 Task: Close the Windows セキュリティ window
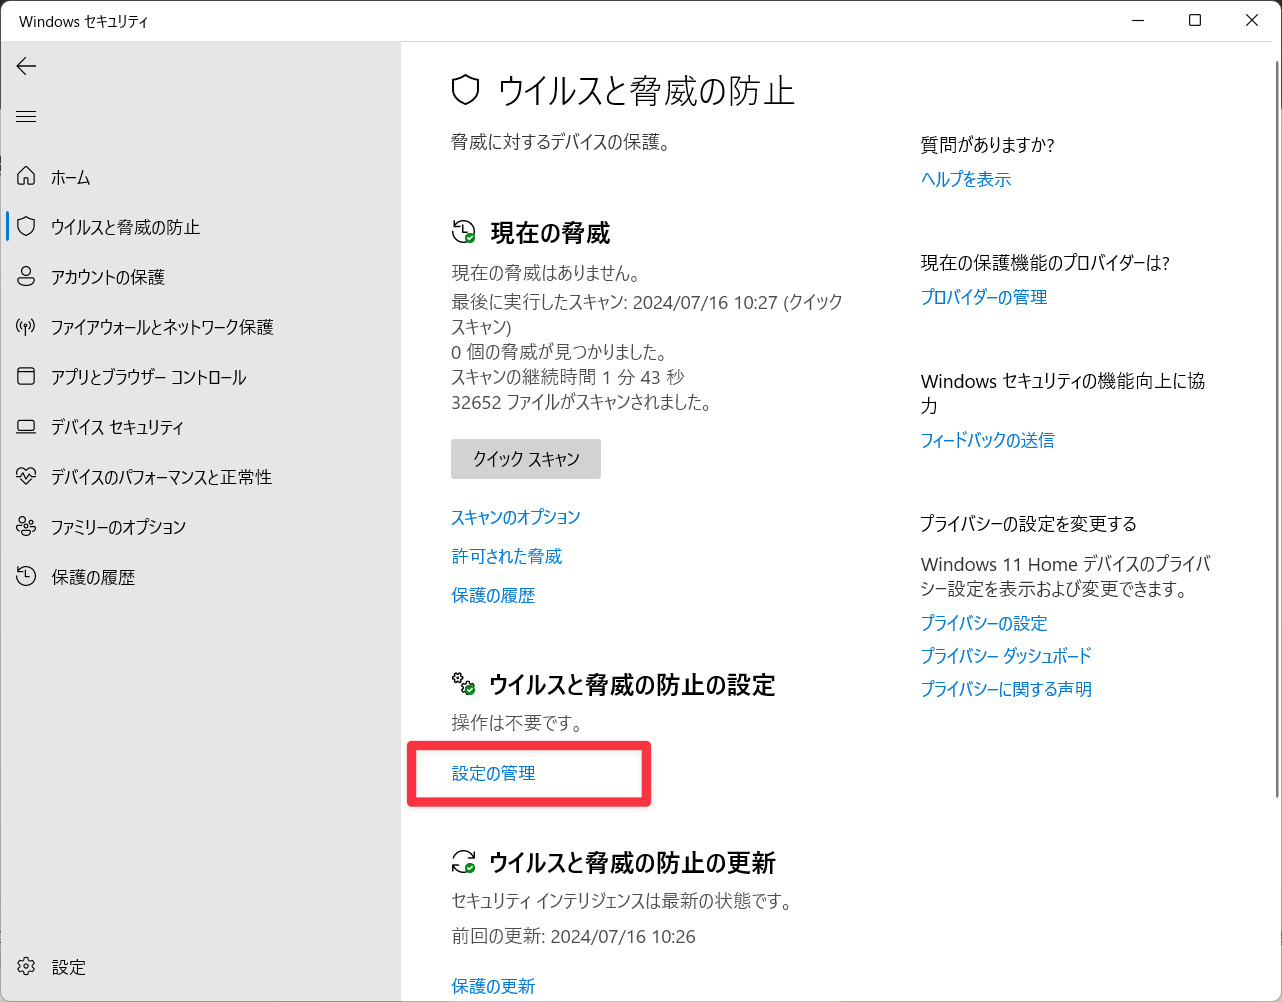(x=1252, y=20)
